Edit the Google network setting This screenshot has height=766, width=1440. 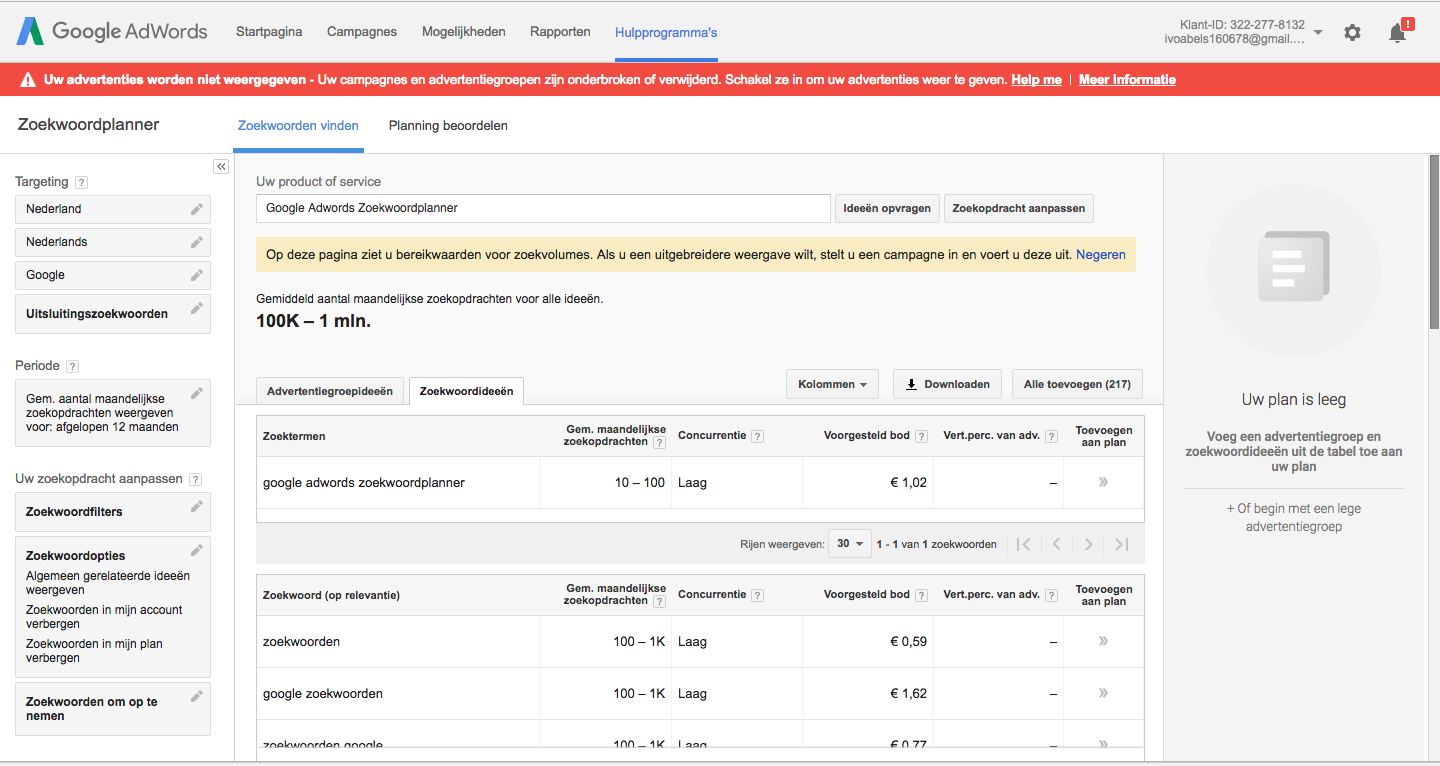(196, 275)
